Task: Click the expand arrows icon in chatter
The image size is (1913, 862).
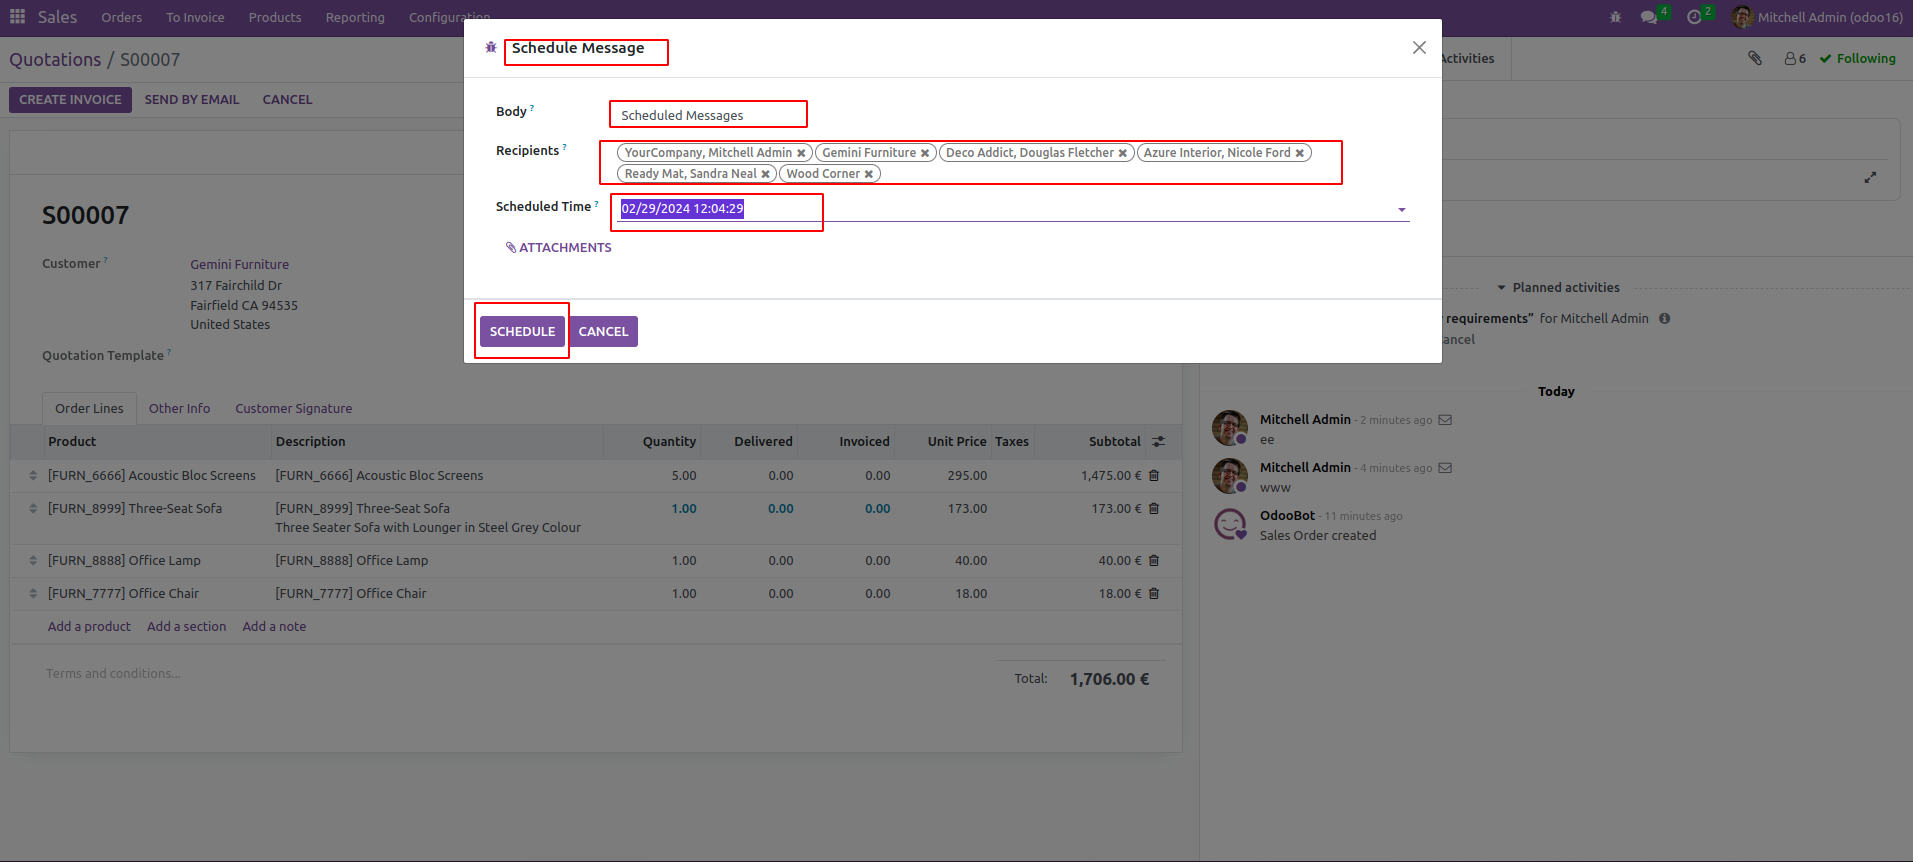Action: click(x=1870, y=177)
